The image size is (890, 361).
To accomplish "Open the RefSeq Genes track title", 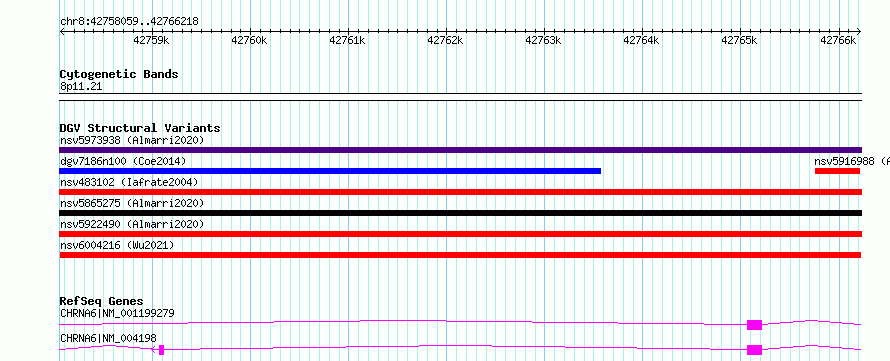I will coord(102,301).
